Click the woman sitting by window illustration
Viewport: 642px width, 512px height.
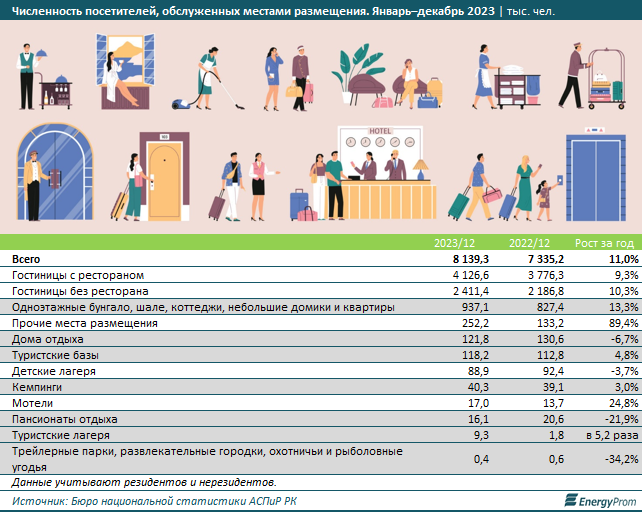125,72
